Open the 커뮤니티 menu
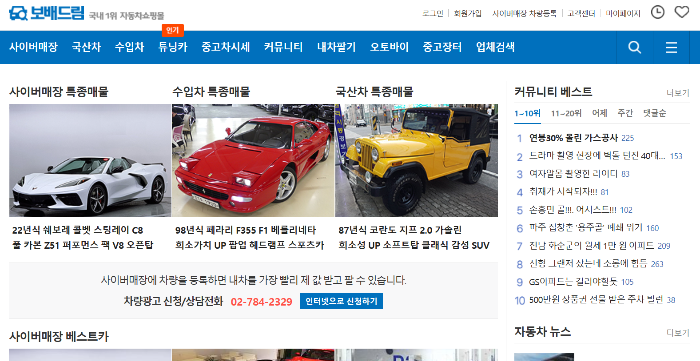The height and width of the screenshot is (361, 700). click(283, 47)
